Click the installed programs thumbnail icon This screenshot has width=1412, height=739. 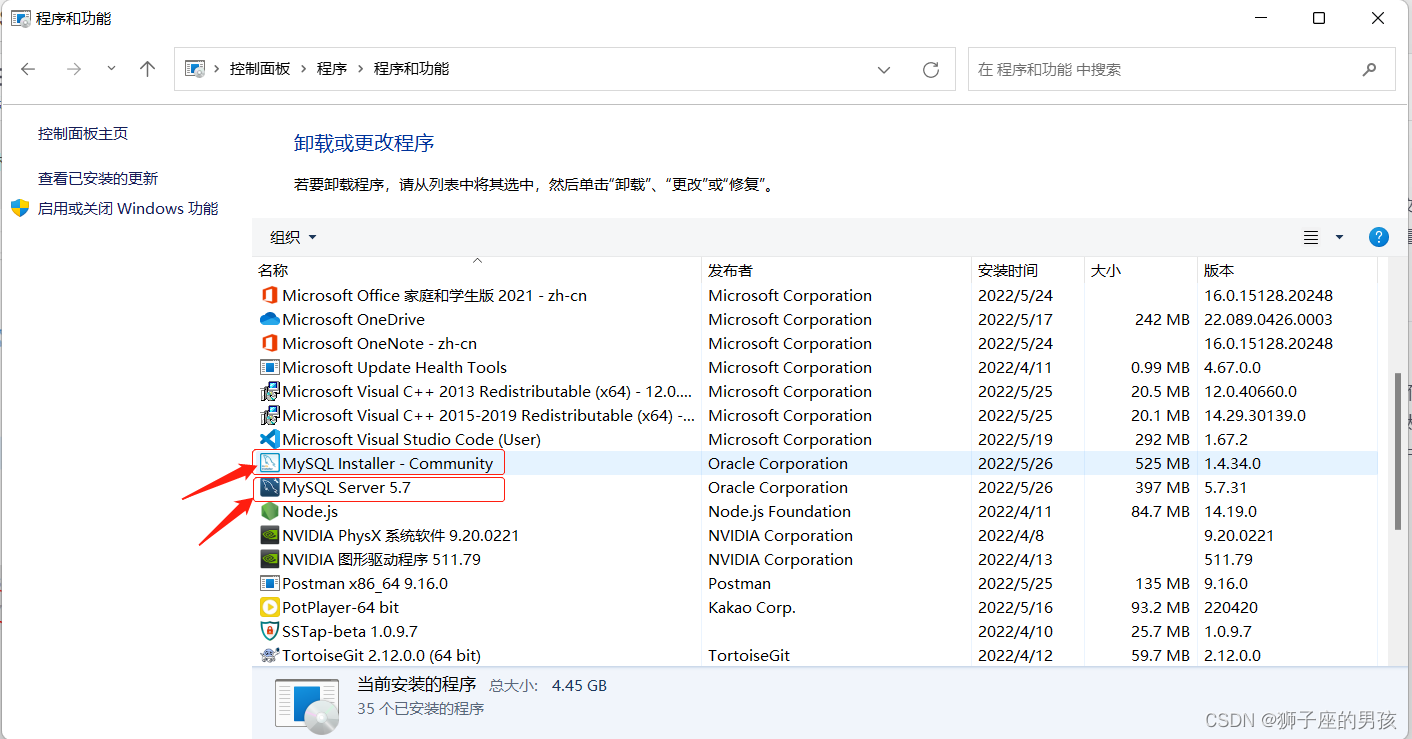(x=307, y=704)
